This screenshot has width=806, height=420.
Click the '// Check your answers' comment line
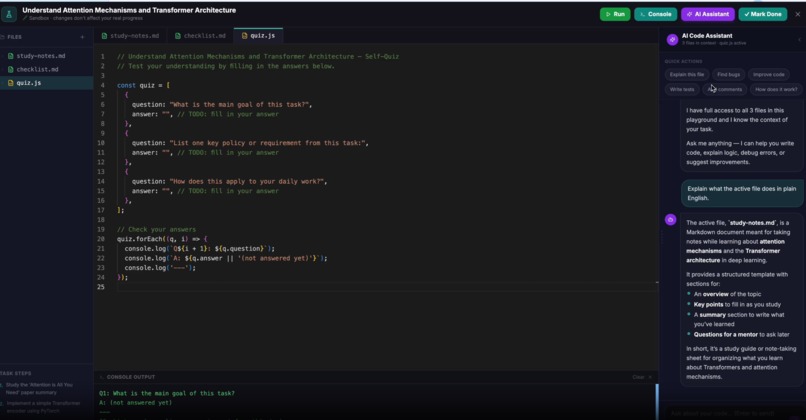click(156, 229)
